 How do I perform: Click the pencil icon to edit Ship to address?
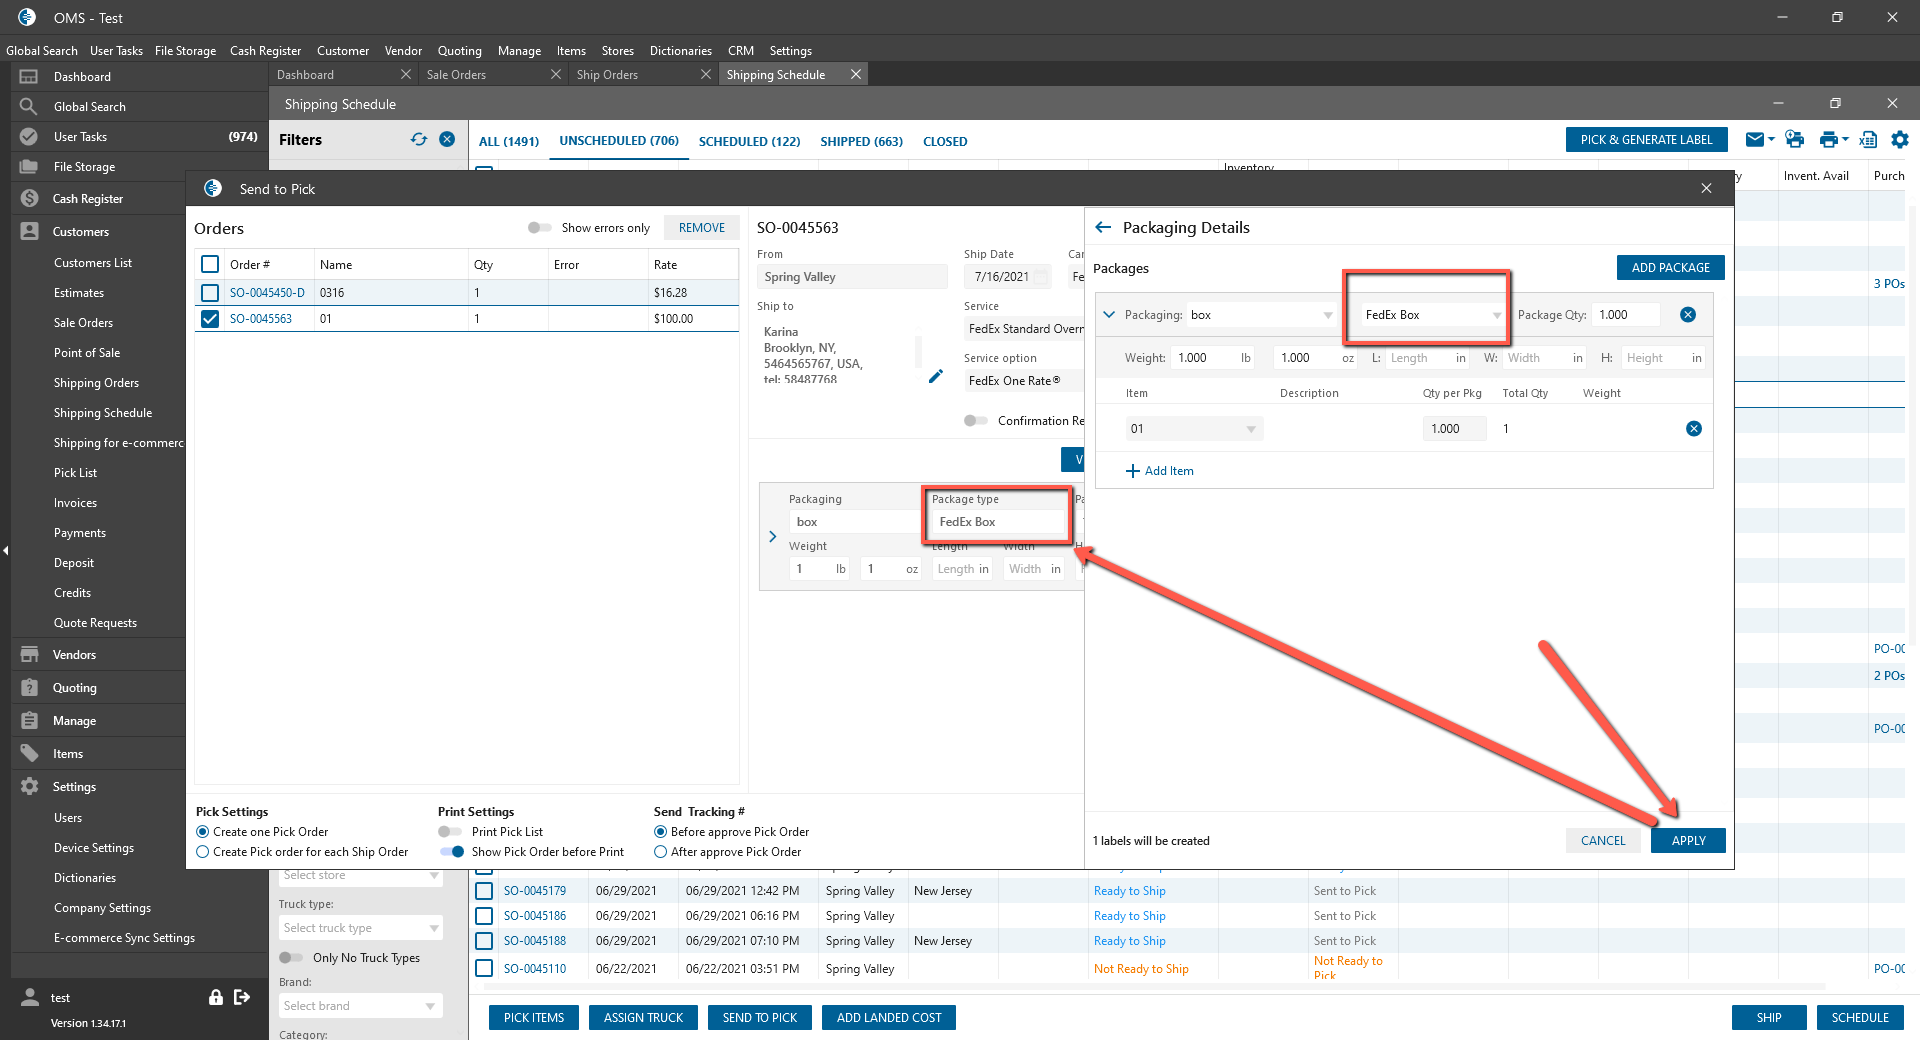[935, 376]
